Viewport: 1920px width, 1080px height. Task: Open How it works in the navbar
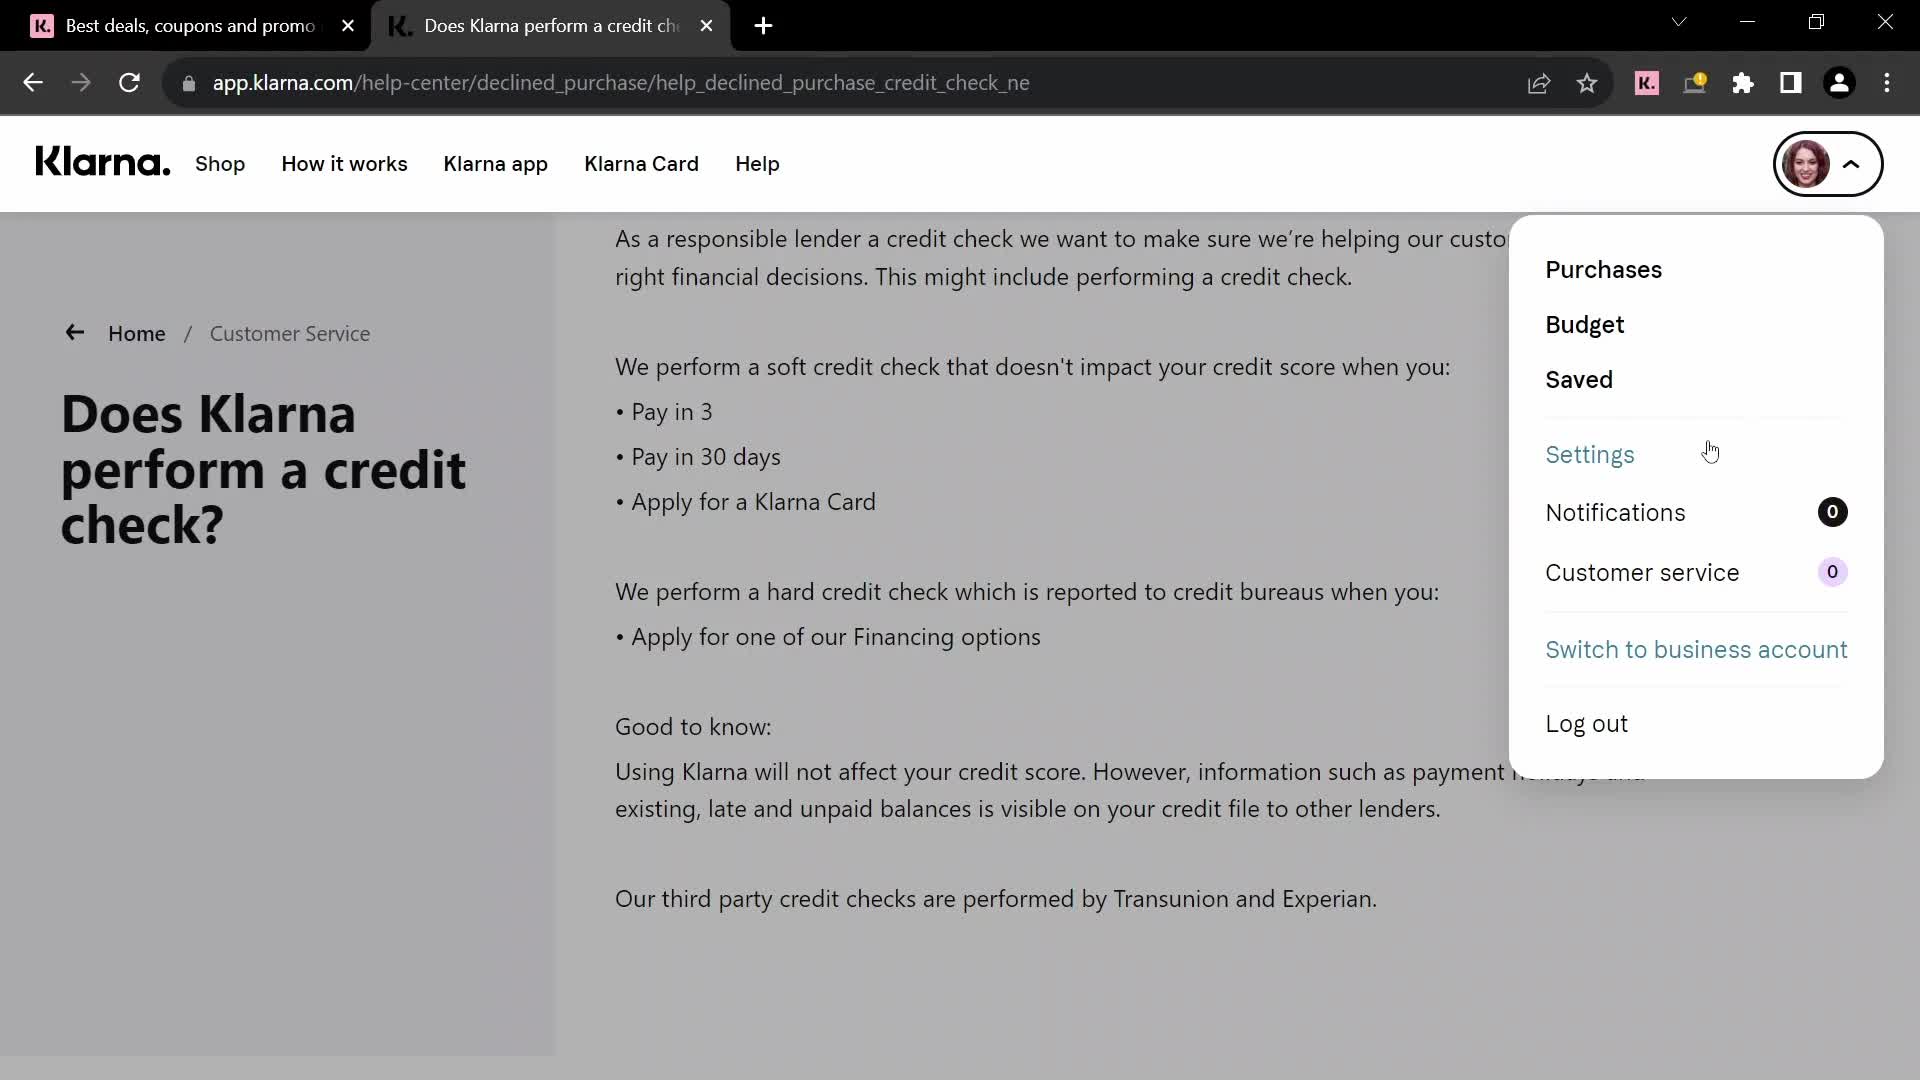tap(344, 164)
